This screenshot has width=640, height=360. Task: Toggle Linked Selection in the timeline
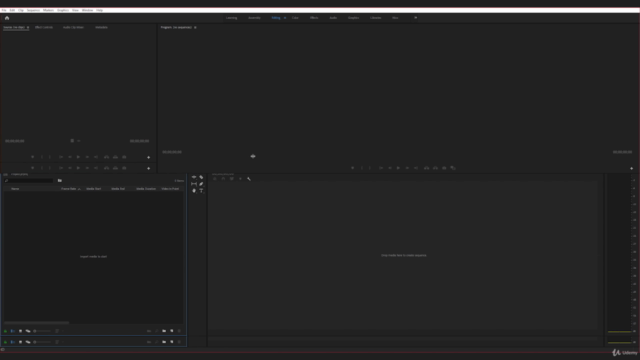tap(232, 179)
